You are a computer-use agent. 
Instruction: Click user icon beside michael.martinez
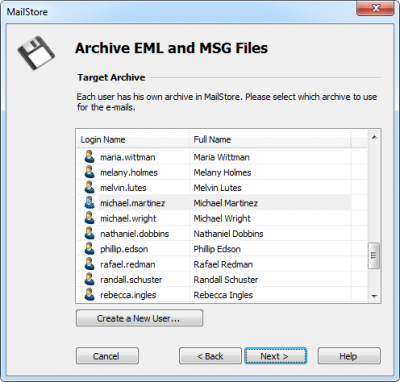(89, 202)
